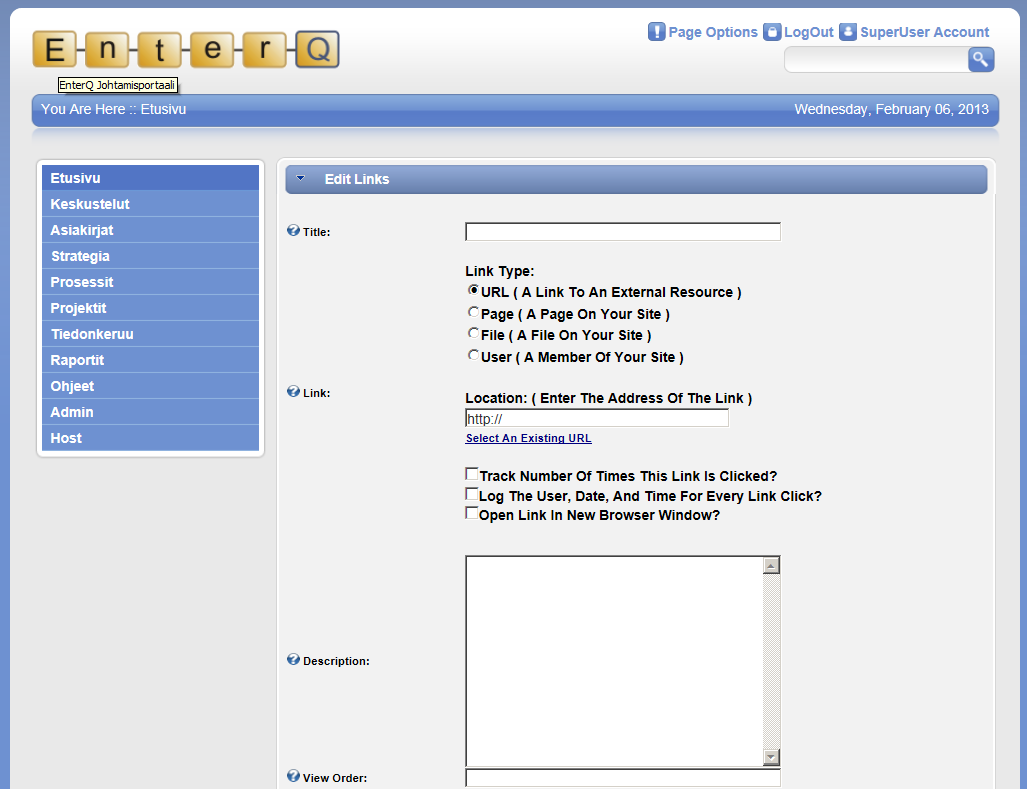Image resolution: width=1027 pixels, height=789 pixels.
Task: Focus the Location http:// input field
Action: (597, 418)
